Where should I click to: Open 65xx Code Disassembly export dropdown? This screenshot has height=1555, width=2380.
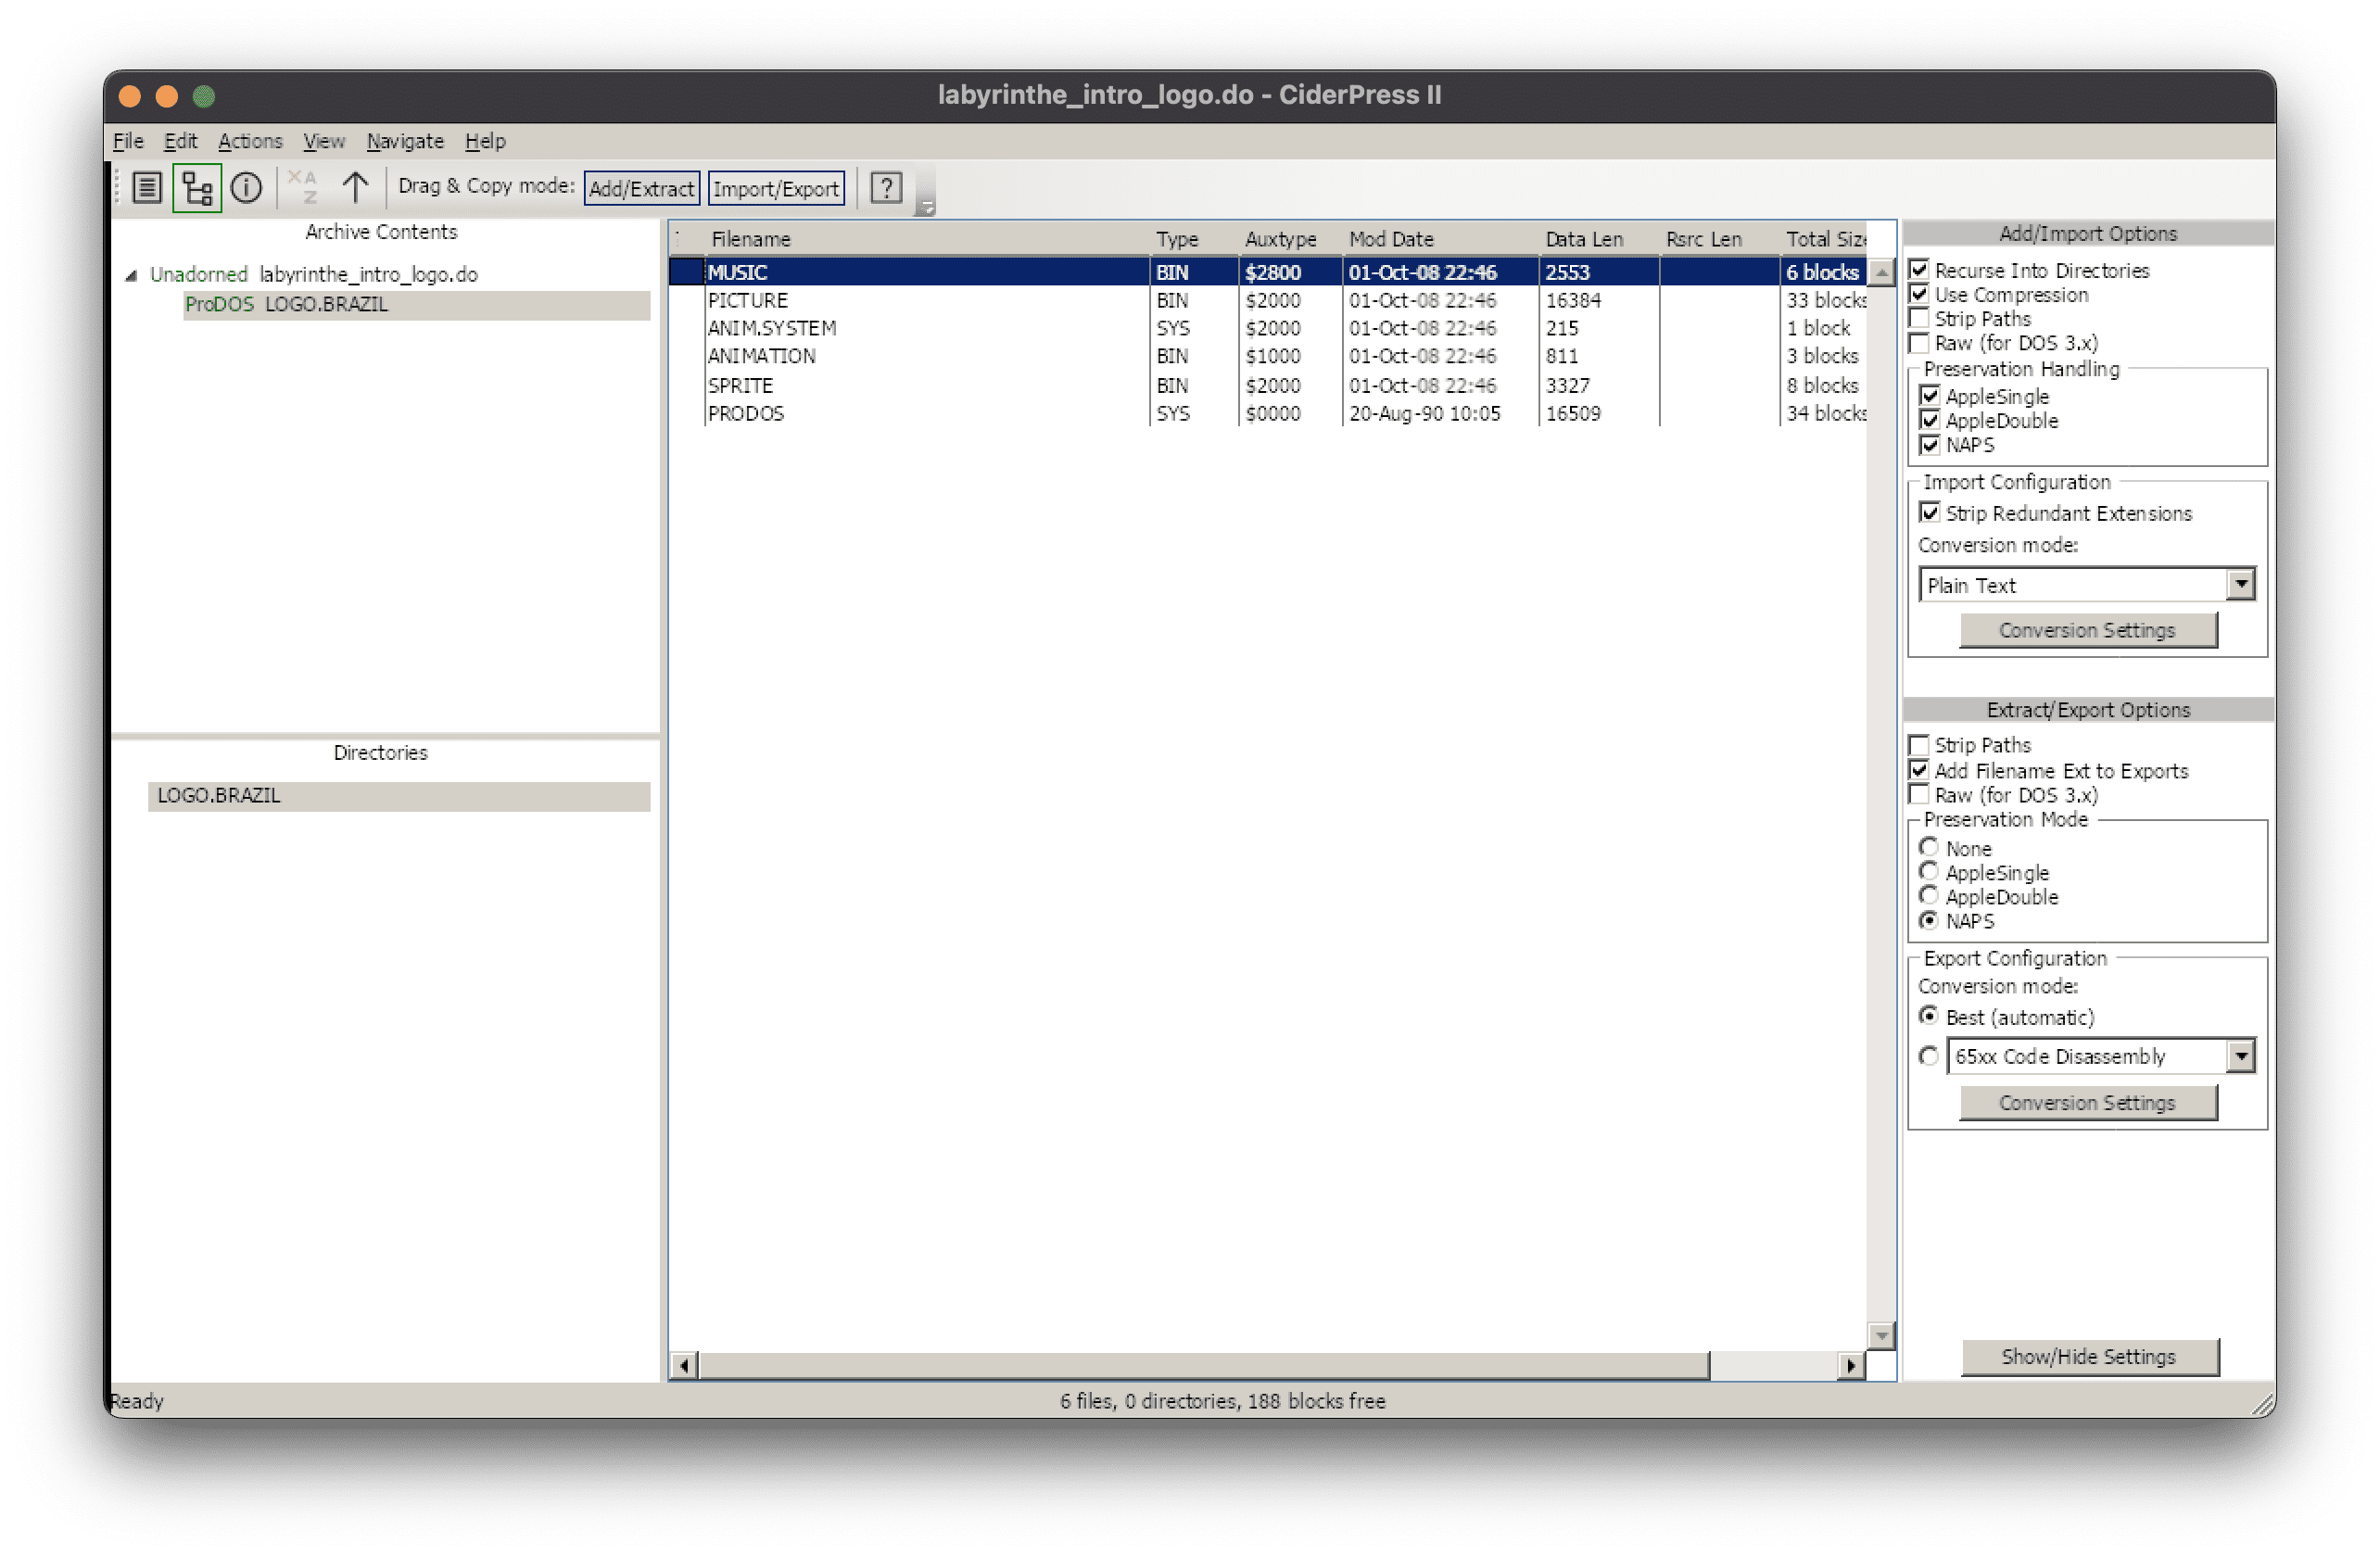[x=2101, y=1056]
